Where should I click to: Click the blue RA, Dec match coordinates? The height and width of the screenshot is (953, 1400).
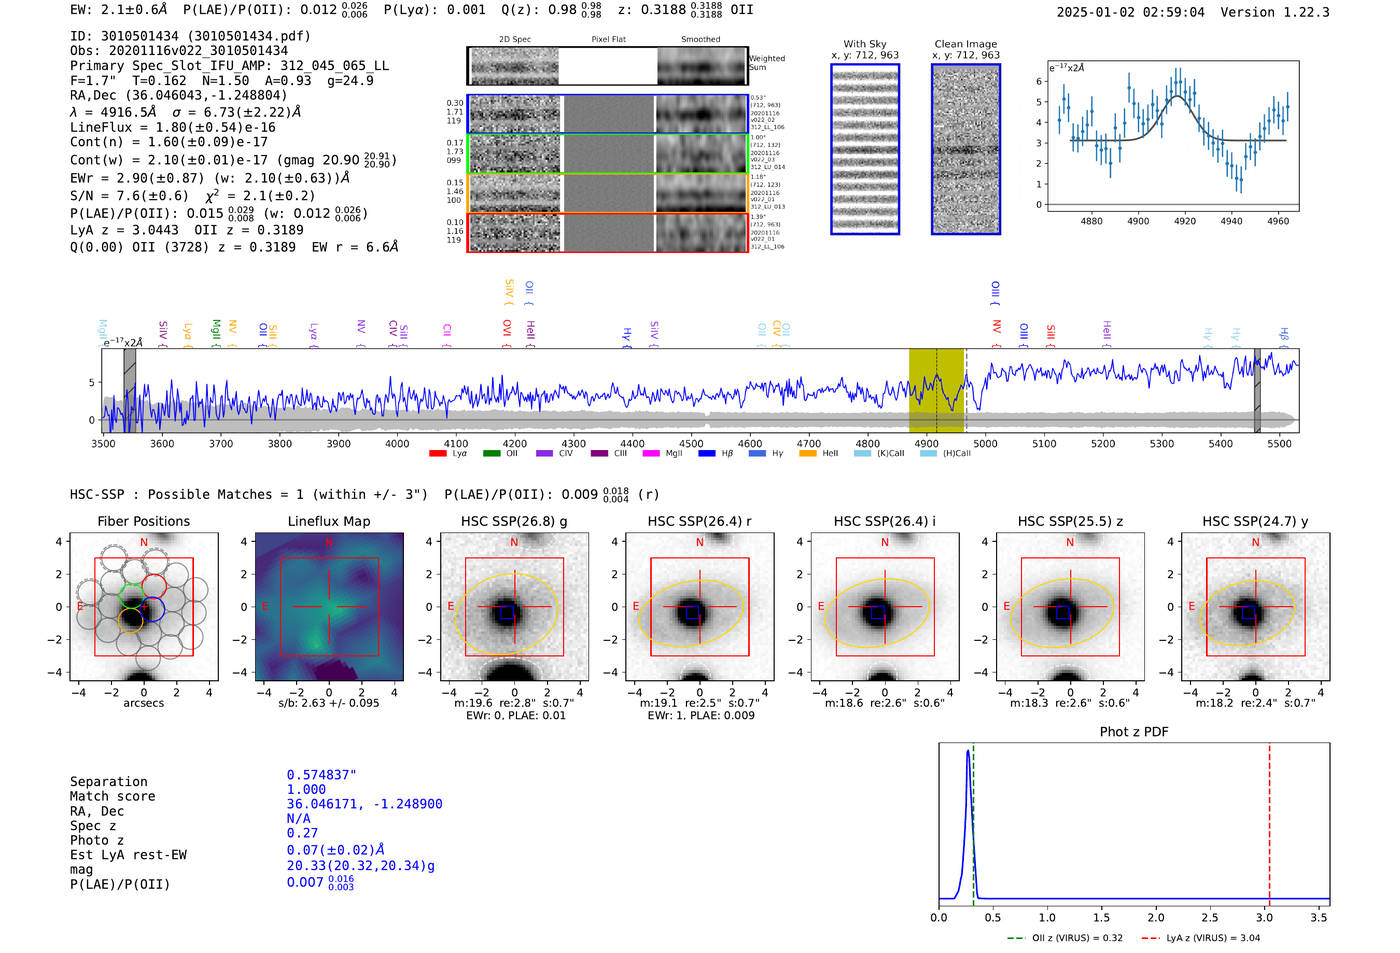(364, 804)
